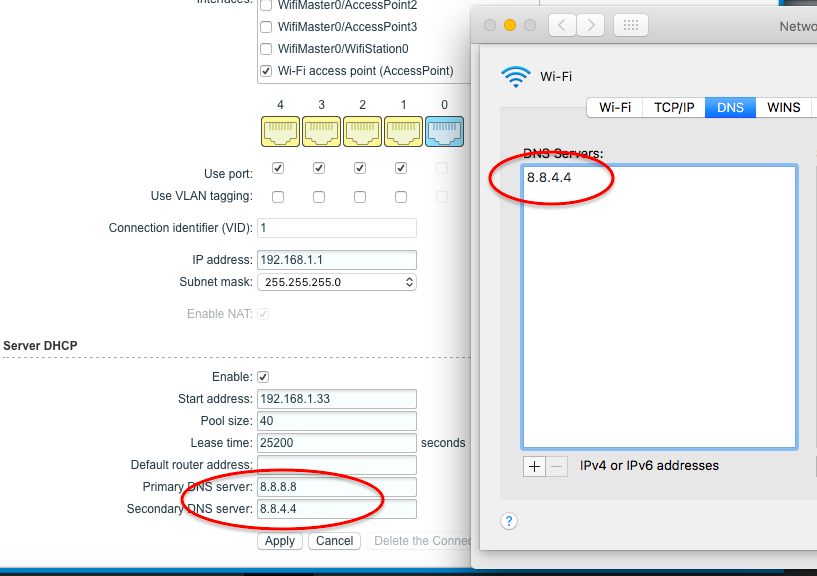Click the Lease time field
Viewport: 817px width, 576px height.
337,443
